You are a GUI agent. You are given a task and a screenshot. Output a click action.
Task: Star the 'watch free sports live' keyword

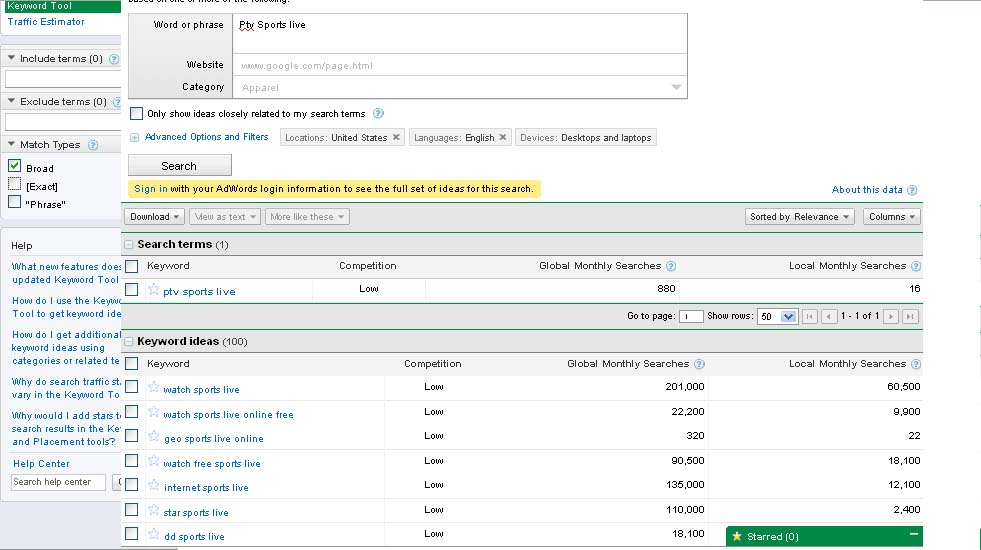pos(153,461)
